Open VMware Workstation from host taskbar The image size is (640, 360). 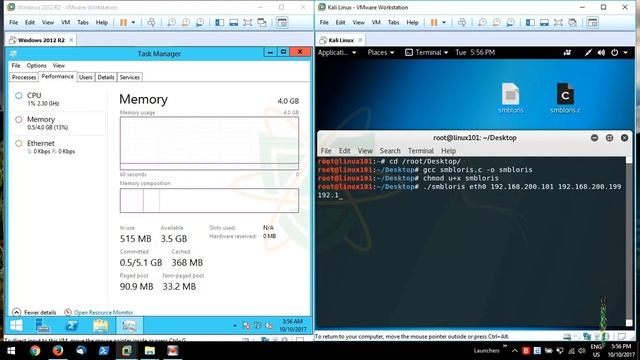click(127, 351)
